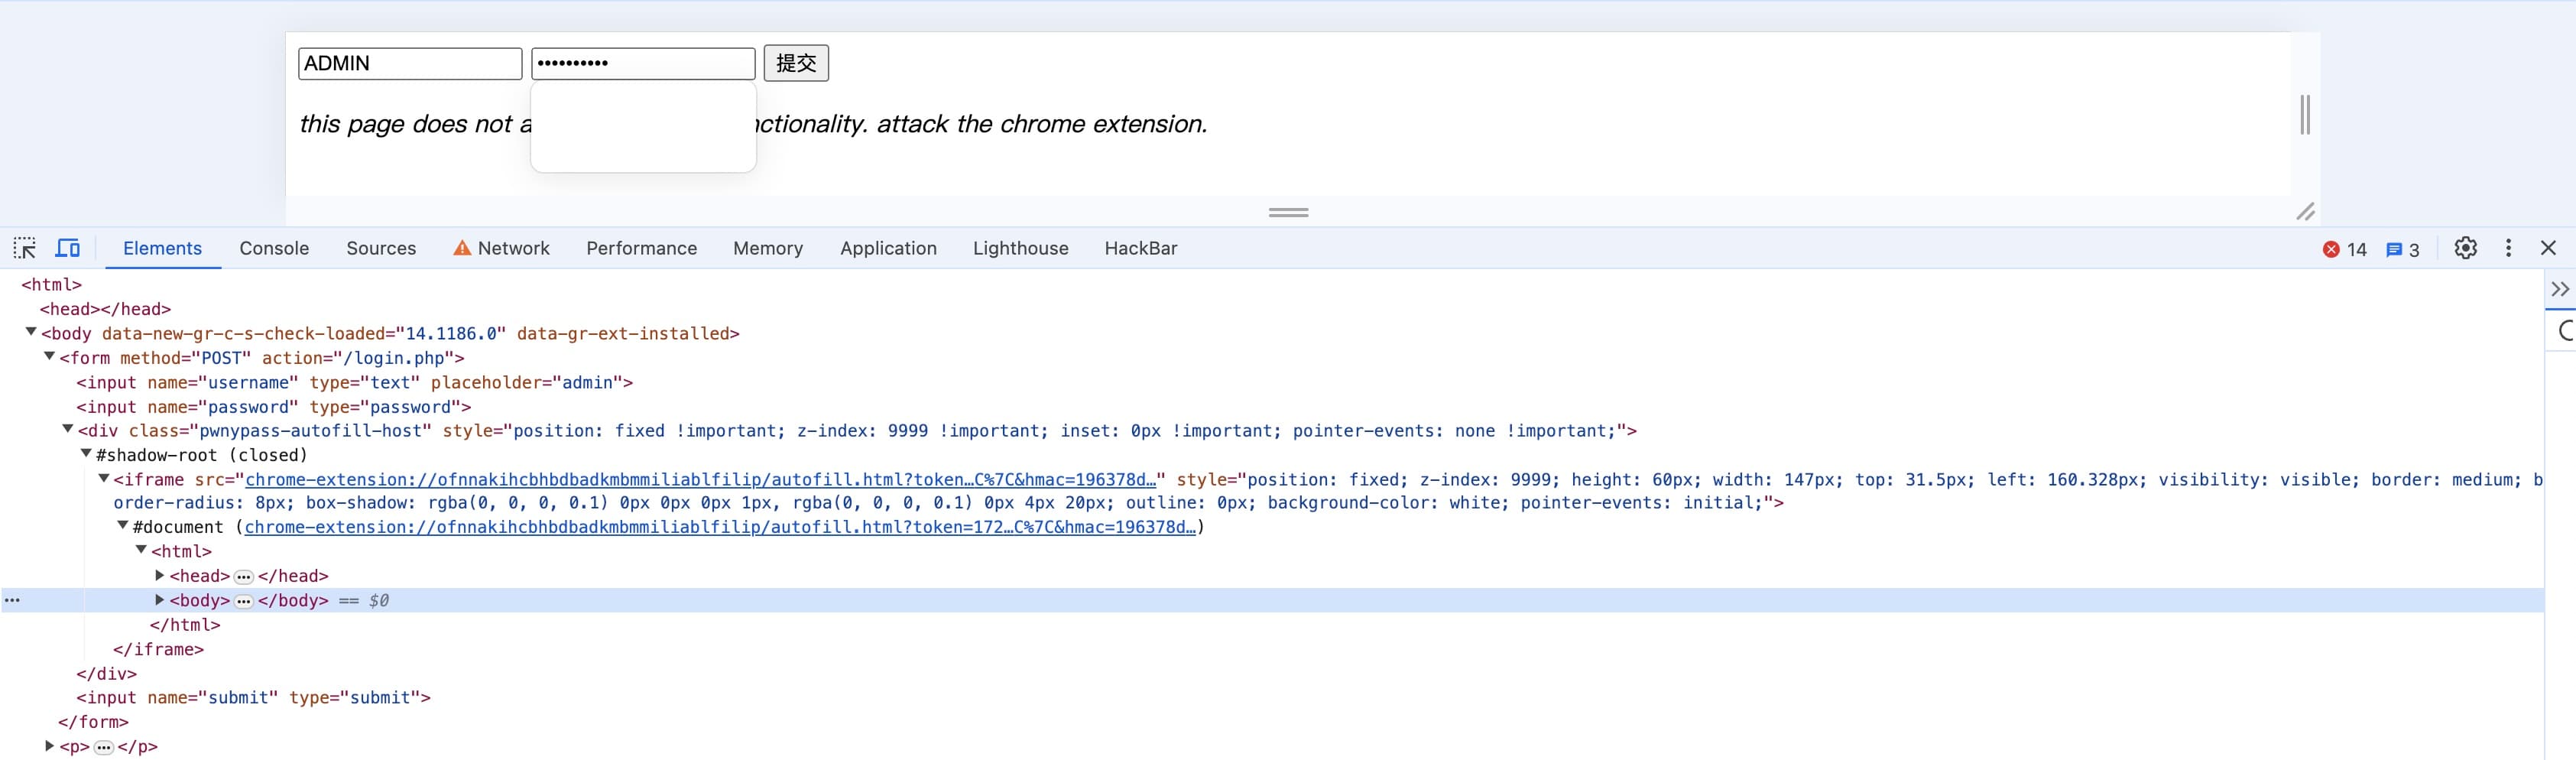
Task: Click the red error count badge
Action: pyautogui.click(x=2344, y=250)
